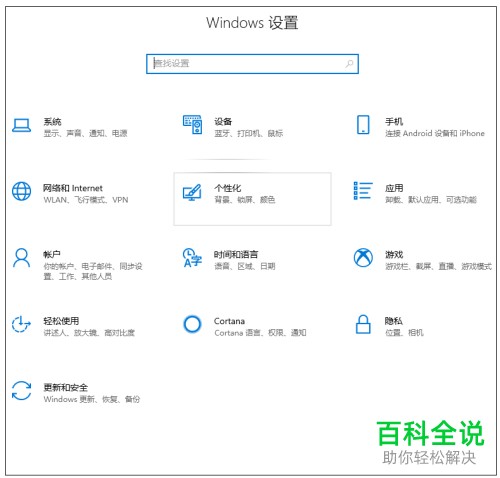Screen dimensions: 500x478
Task: Click the description 语音、区域、日期
Action: point(245,266)
